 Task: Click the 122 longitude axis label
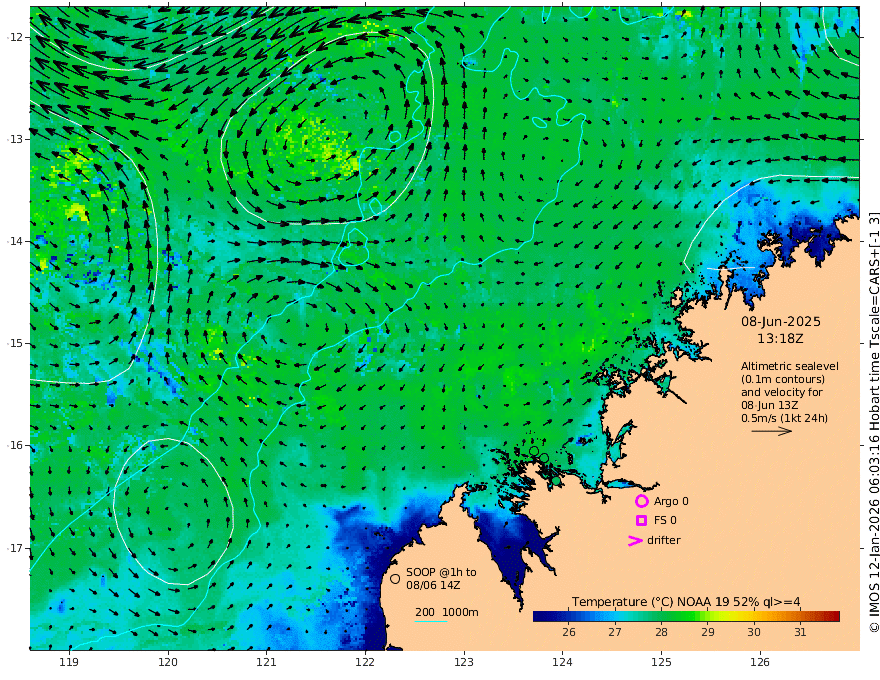[x=365, y=662]
